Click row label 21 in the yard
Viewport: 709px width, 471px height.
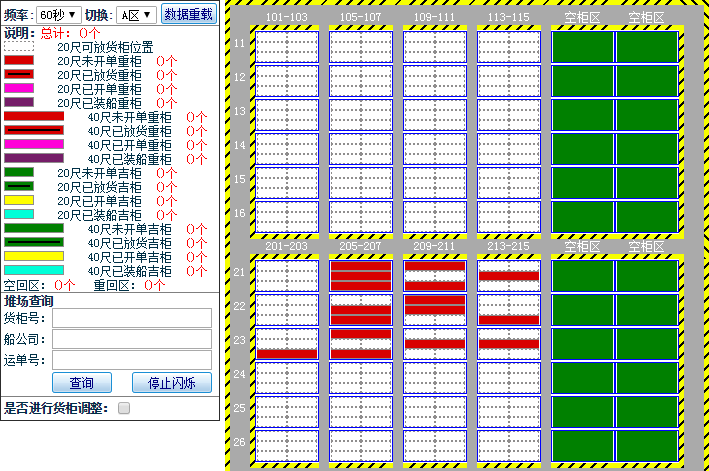point(239,273)
